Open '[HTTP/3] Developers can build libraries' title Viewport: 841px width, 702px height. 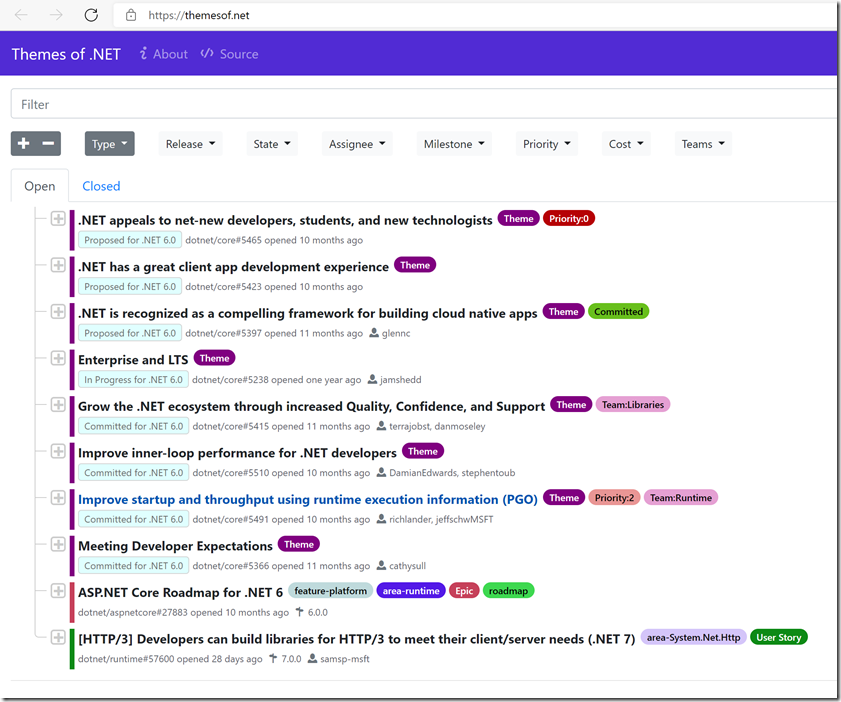coord(356,639)
